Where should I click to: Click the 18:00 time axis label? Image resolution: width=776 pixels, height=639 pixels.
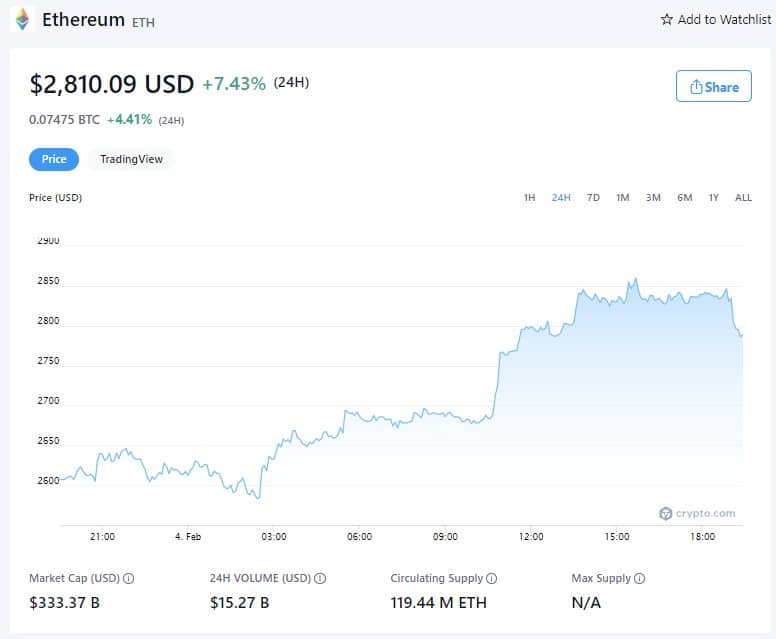[702, 537]
